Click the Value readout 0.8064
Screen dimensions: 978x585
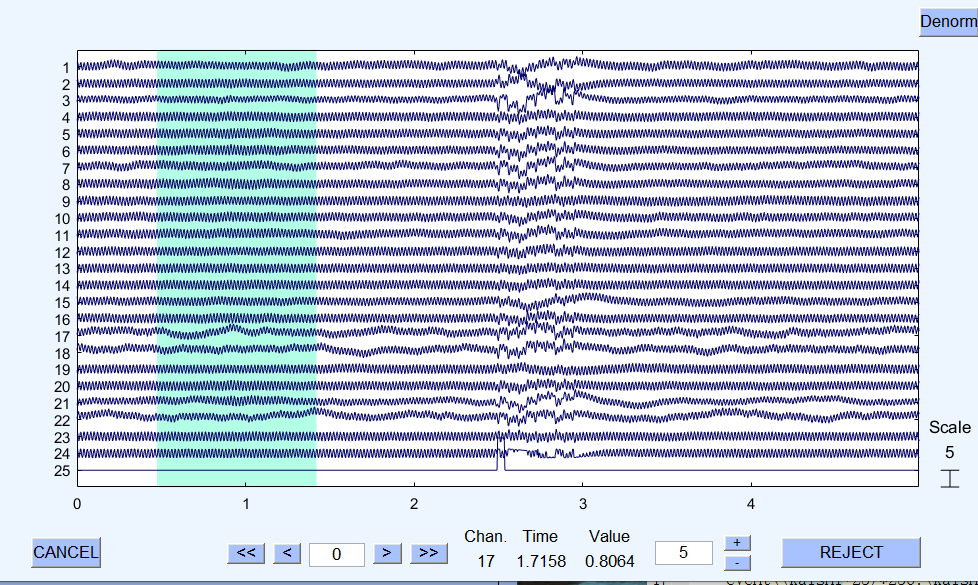tap(609, 561)
